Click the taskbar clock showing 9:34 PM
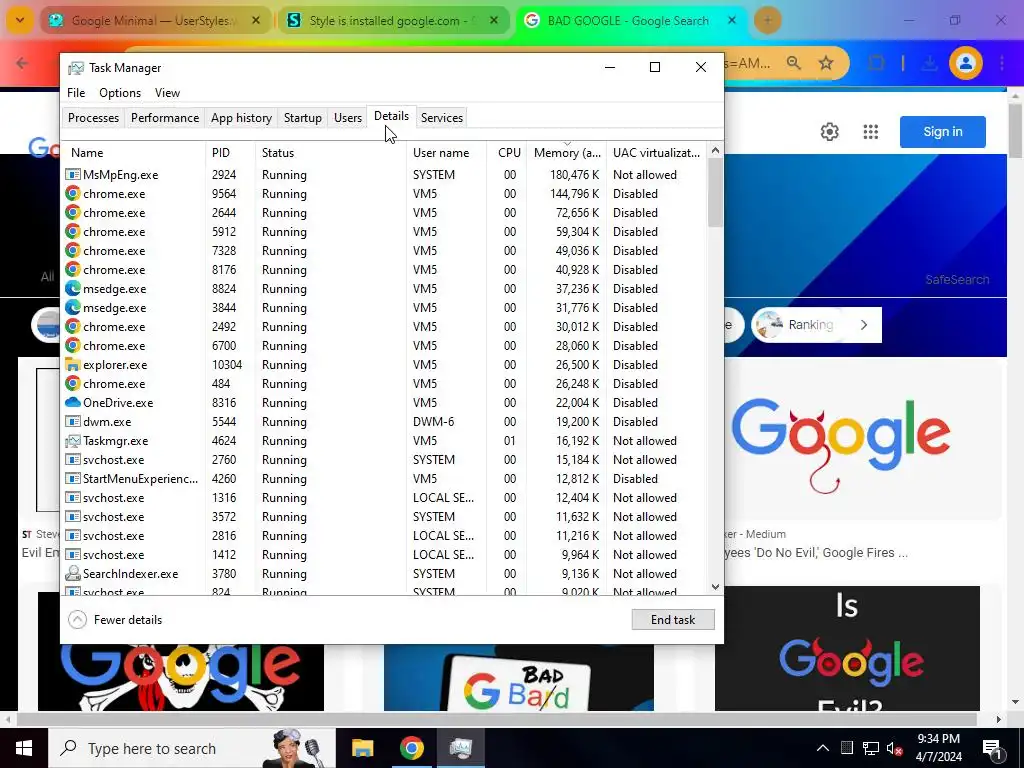 click(938, 748)
